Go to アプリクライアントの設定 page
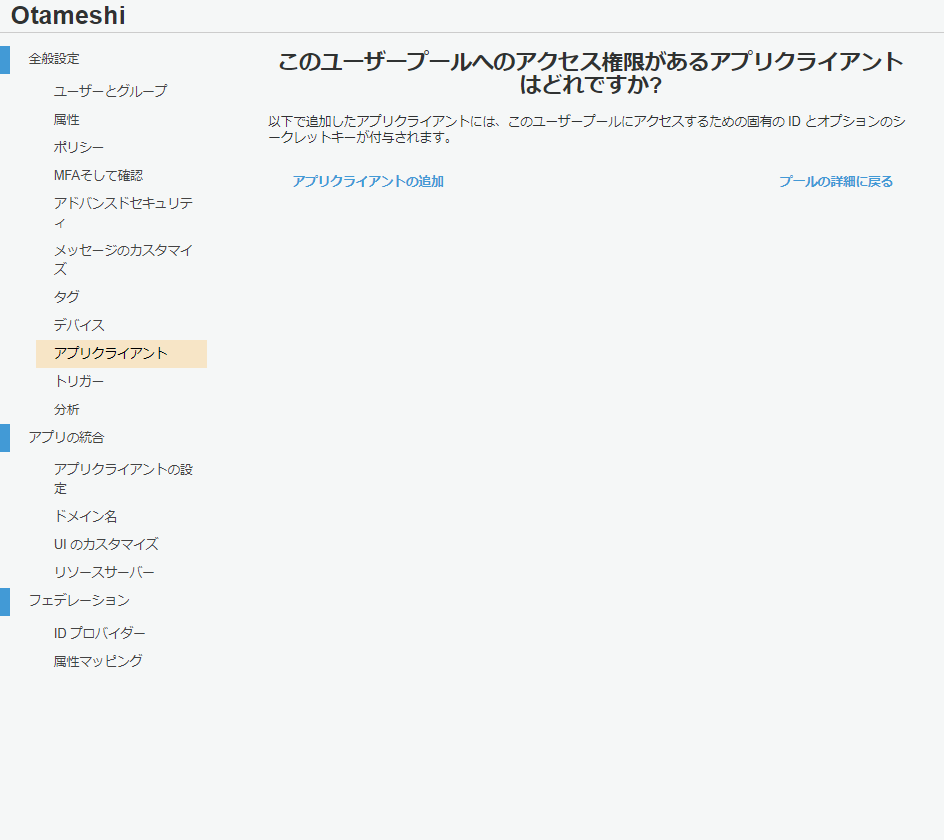944x840 pixels. click(x=123, y=479)
